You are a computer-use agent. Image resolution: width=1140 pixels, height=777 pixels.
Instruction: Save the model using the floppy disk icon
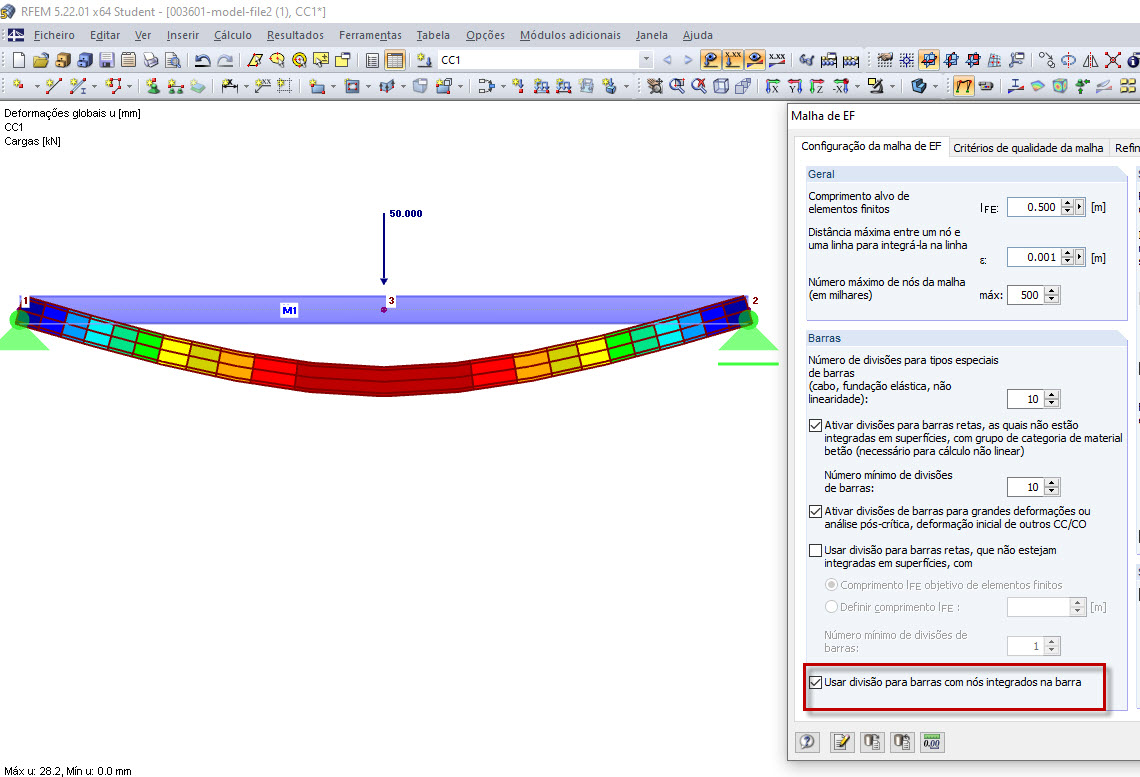tap(107, 60)
